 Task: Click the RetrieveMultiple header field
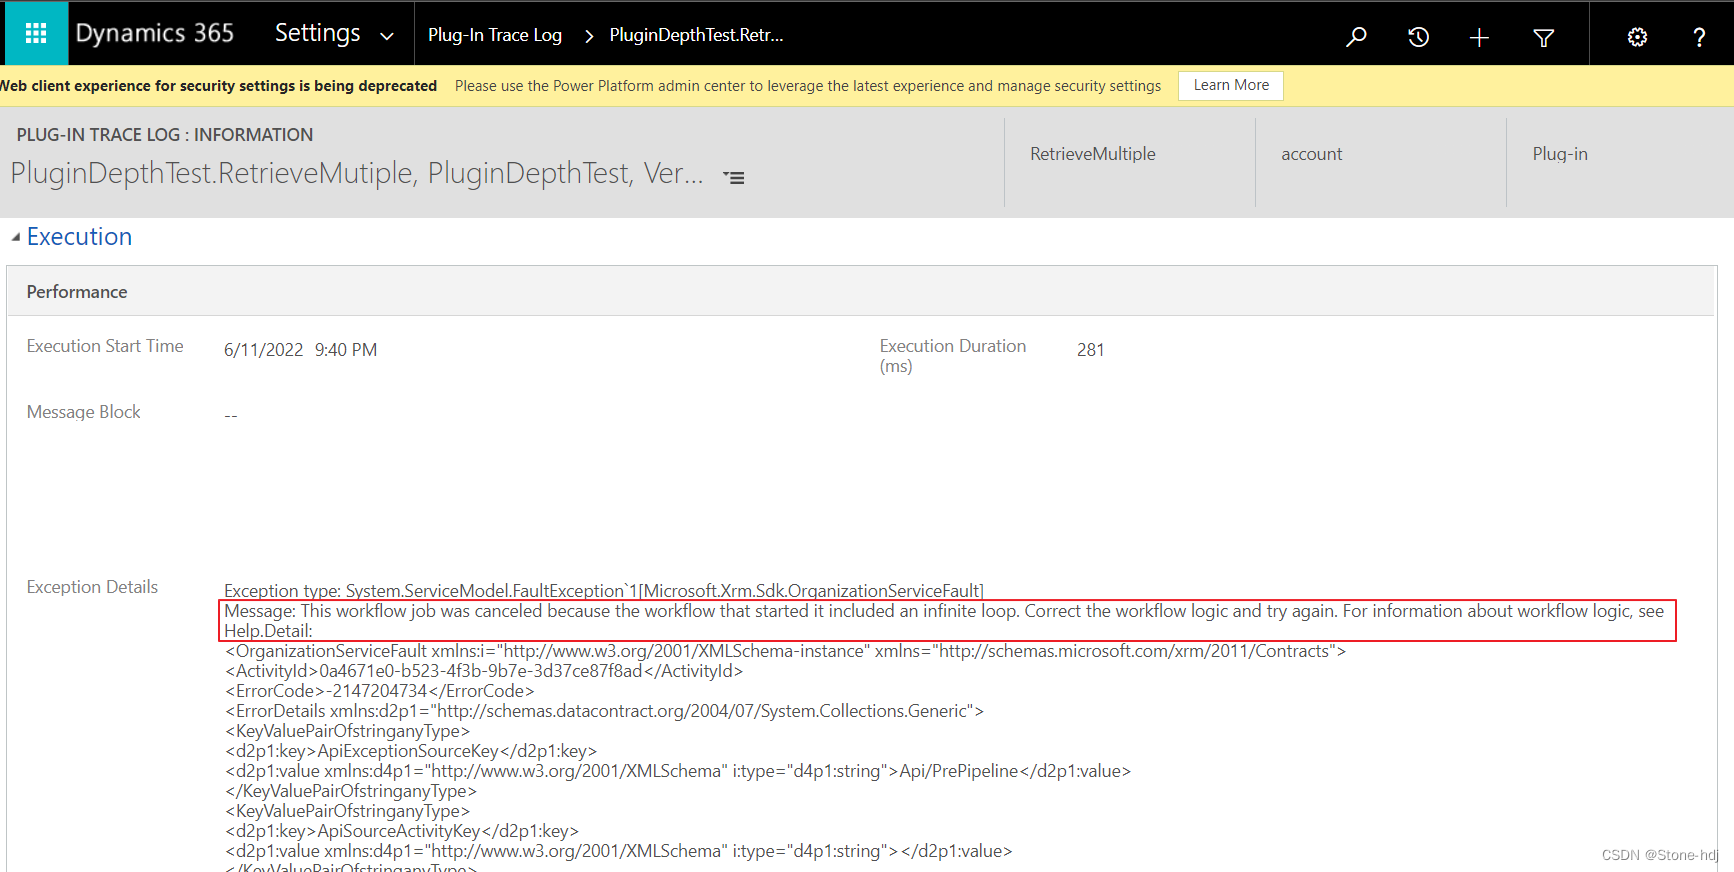pyautogui.click(x=1093, y=154)
